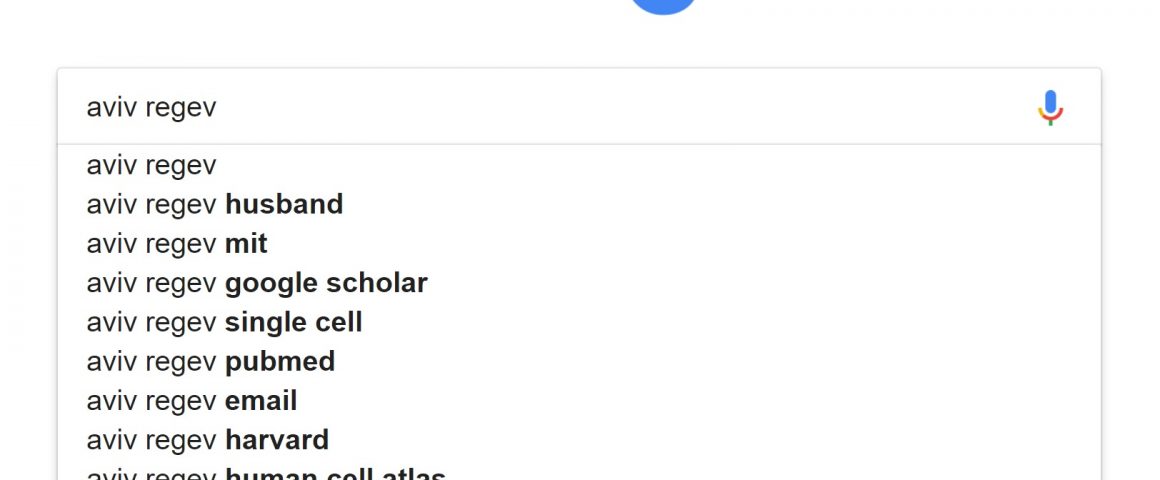Select the 'aviv regev google scholar' suggestion
The height and width of the screenshot is (480, 1160).
pyautogui.click(x=579, y=283)
